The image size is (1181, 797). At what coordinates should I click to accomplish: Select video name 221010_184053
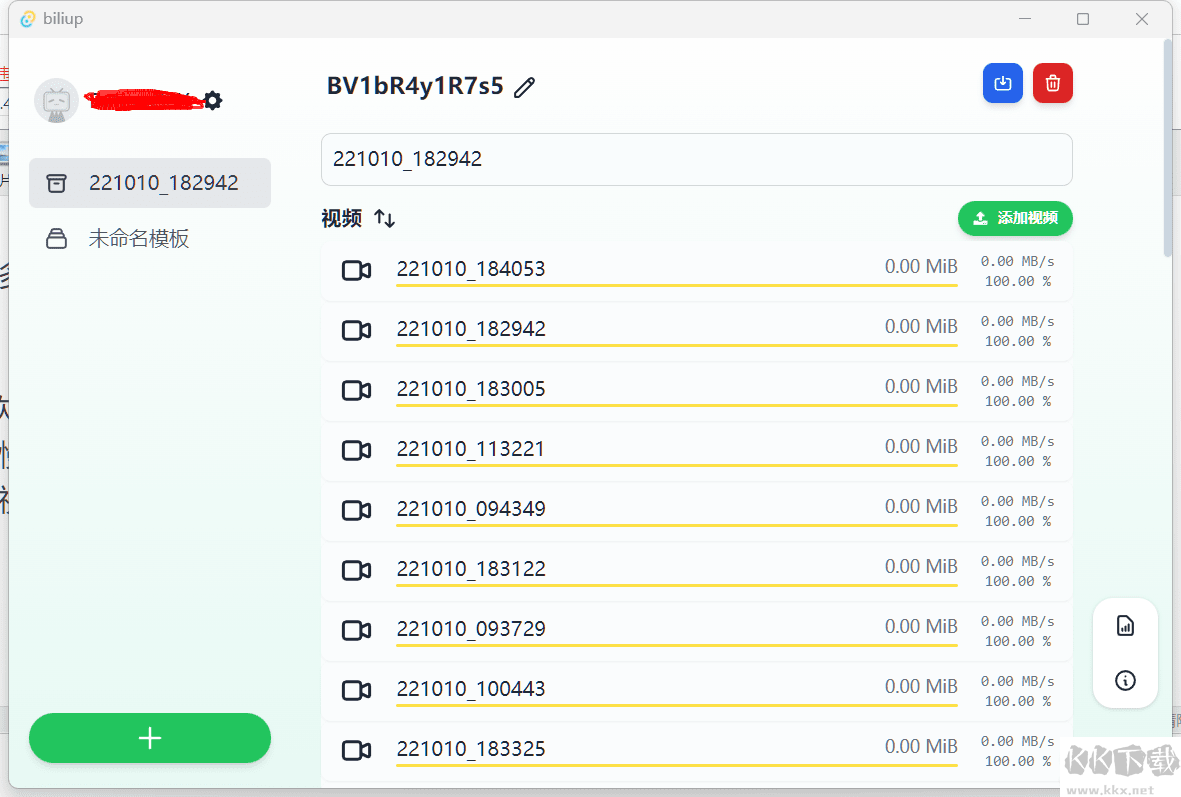tap(471, 269)
